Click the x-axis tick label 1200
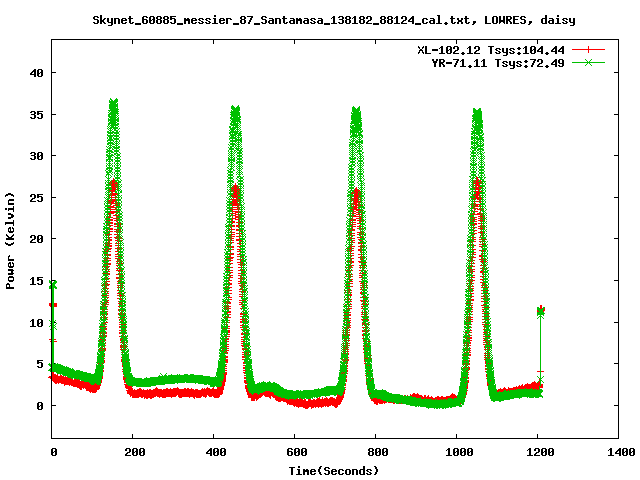The height and width of the screenshot is (480, 640). click(x=540, y=452)
